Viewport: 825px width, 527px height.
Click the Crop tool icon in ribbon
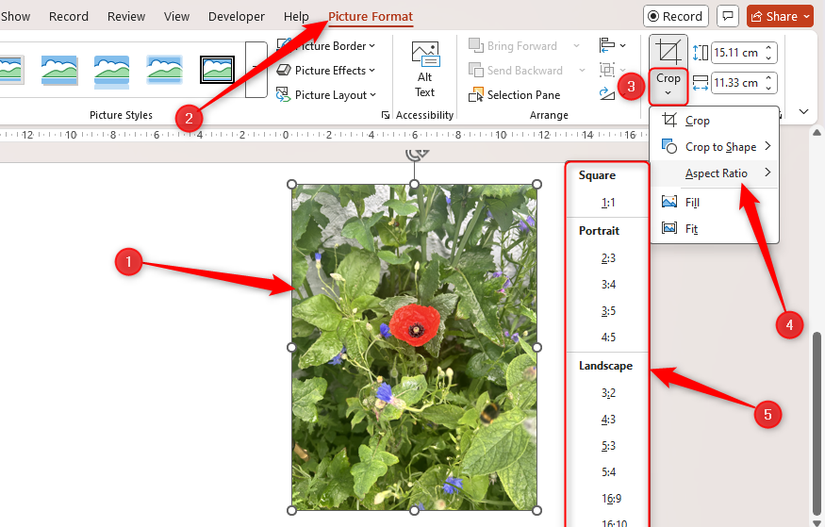point(668,52)
